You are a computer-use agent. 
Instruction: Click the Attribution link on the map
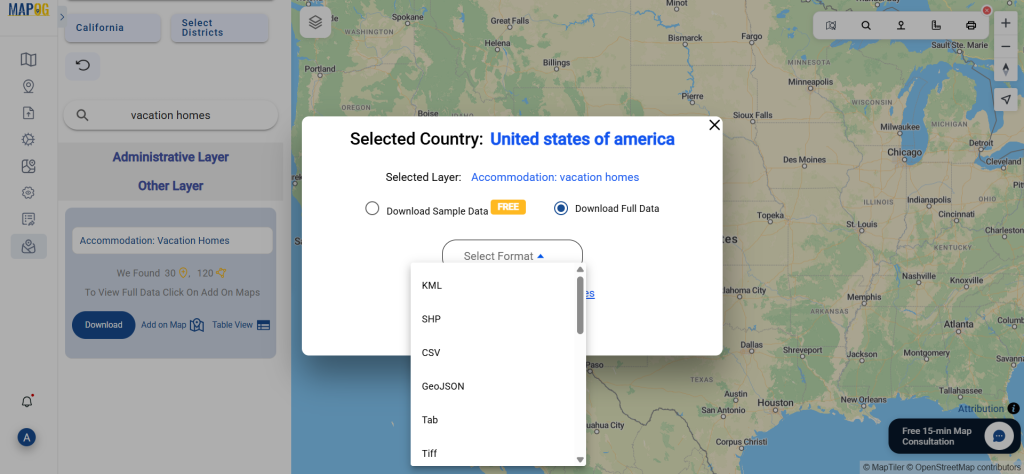[981, 409]
